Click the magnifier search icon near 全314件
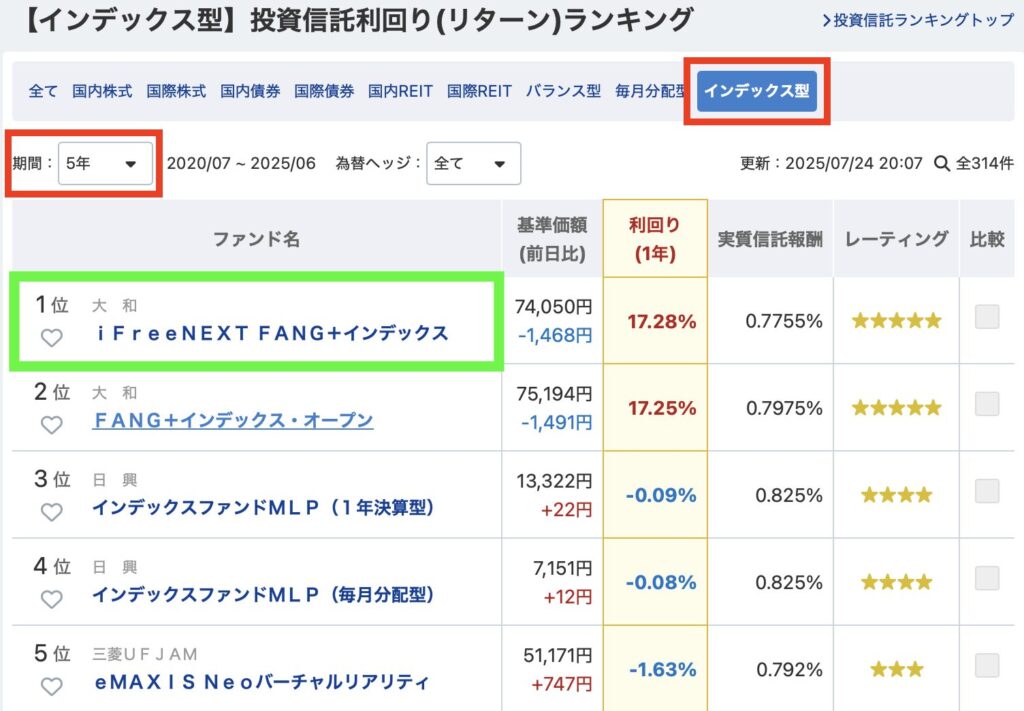 click(941, 163)
